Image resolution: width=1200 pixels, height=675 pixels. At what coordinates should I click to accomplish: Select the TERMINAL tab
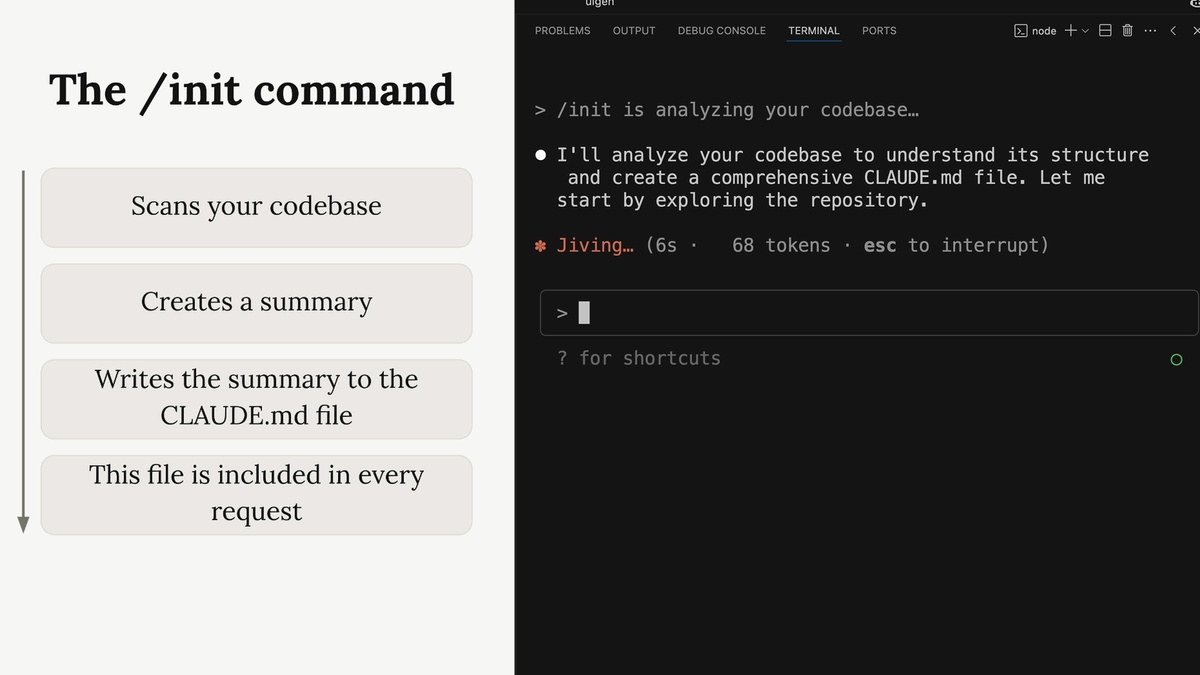[x=814, y=31]
